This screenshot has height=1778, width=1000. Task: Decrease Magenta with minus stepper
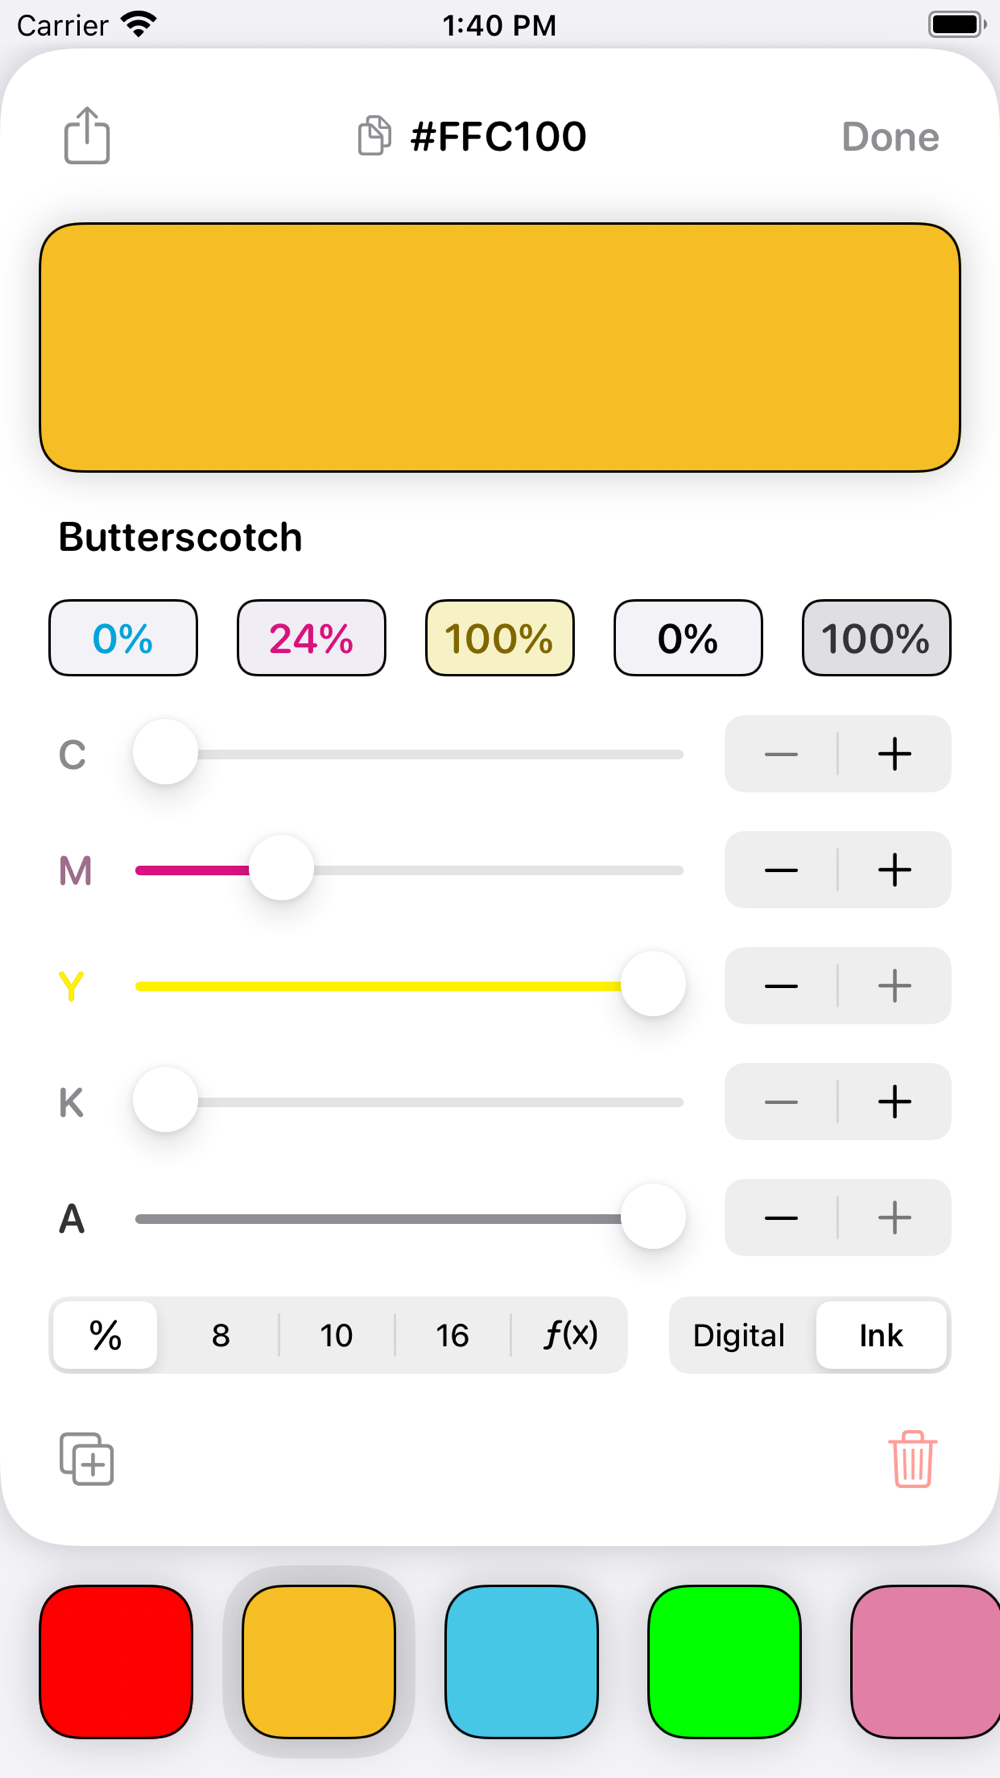click(781, 870)
